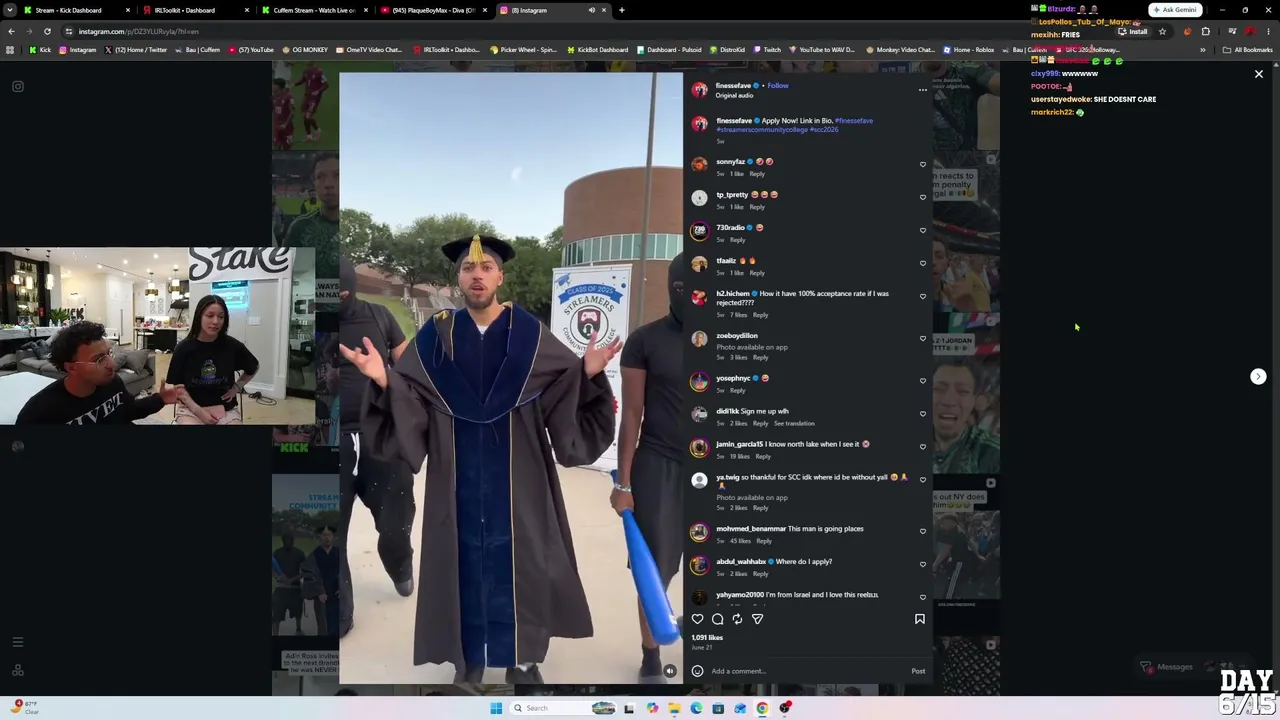
Task: Open weather widget in taskbar corner
Action: click(x=25, y=708)
